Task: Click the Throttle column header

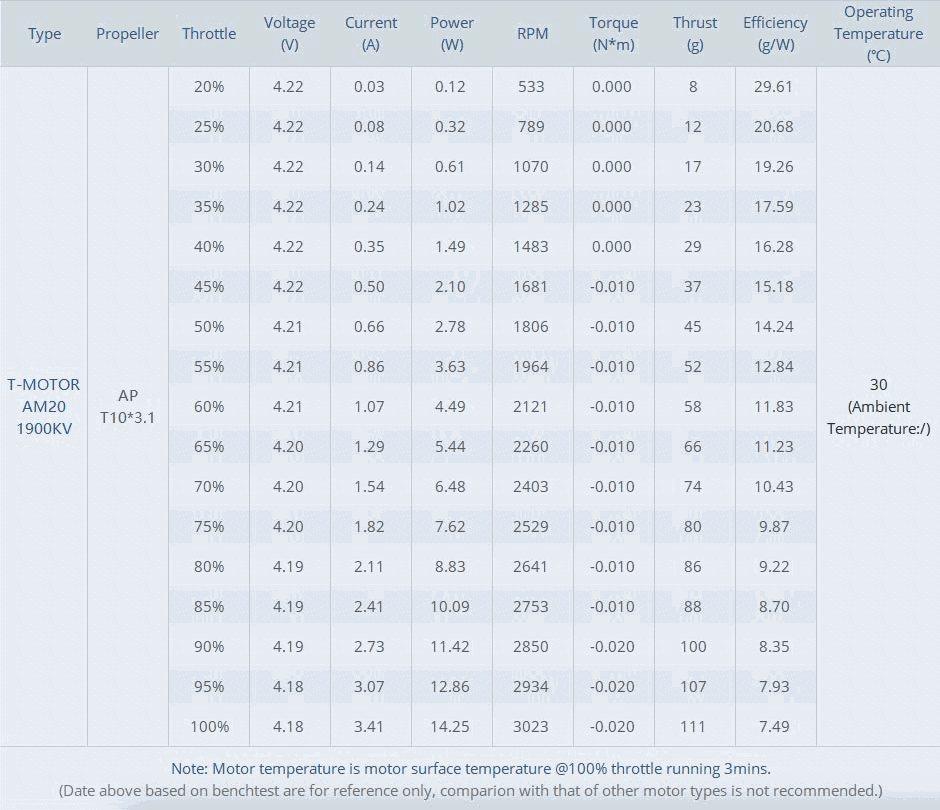Action: pos(209,34)
